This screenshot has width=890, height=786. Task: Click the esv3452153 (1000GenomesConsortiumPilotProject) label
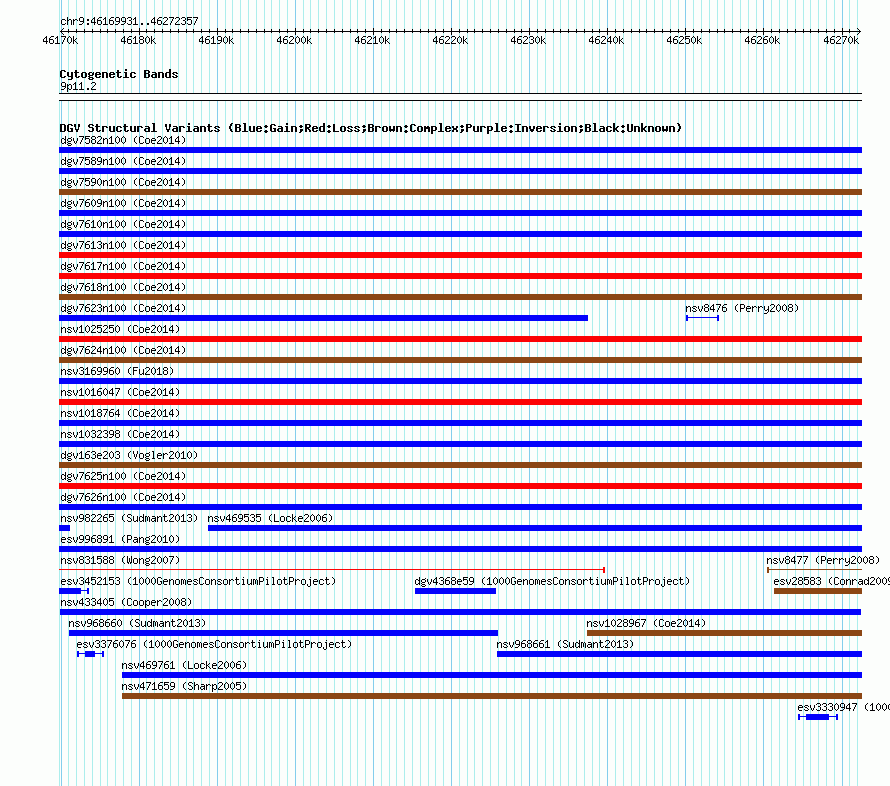point(198,581)
